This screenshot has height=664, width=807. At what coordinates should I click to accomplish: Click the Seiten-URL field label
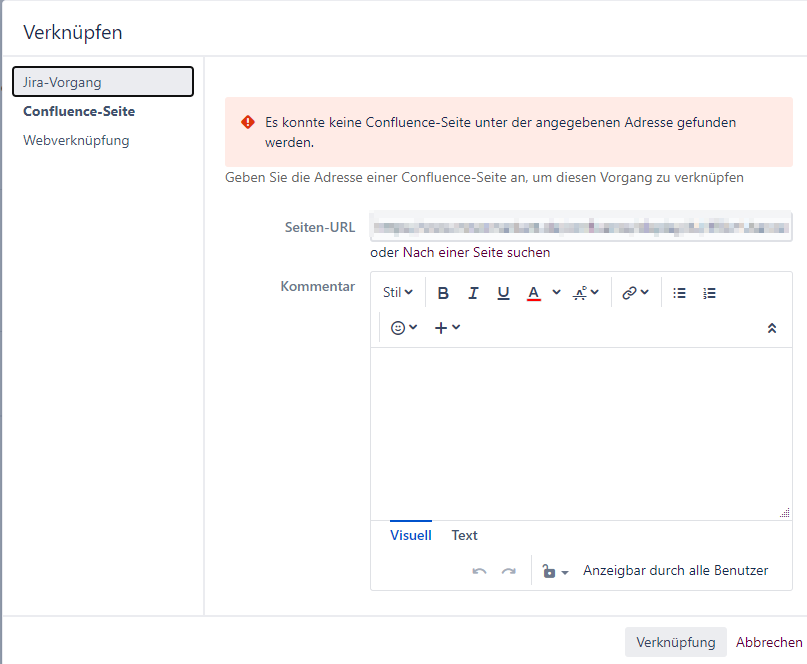pyautogui.click(x=320, y=227)
